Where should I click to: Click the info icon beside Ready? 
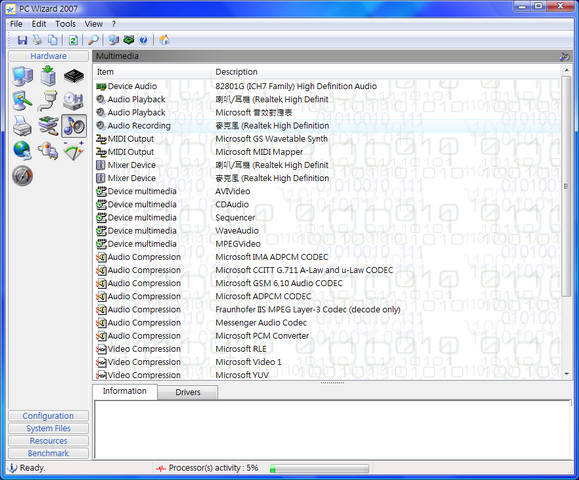click(x=12, y=468)
